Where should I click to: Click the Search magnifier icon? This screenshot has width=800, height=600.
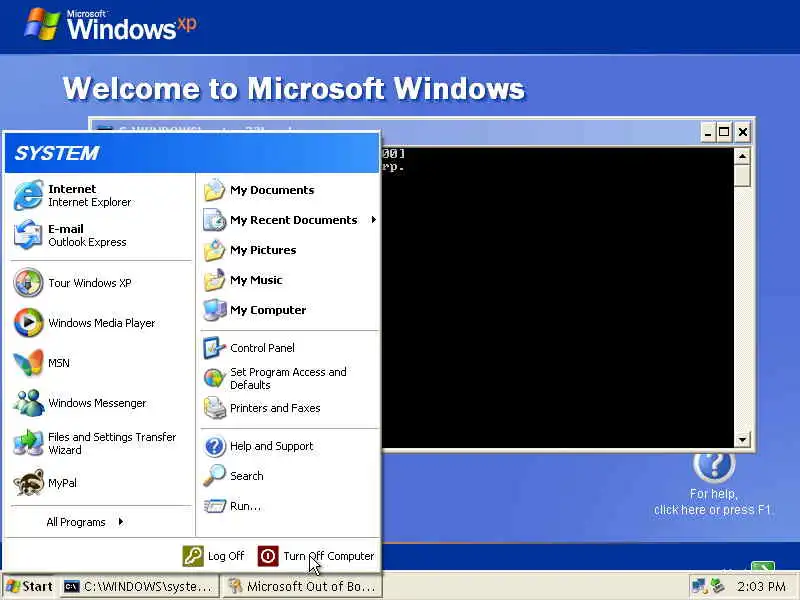[x=214, y=476]
